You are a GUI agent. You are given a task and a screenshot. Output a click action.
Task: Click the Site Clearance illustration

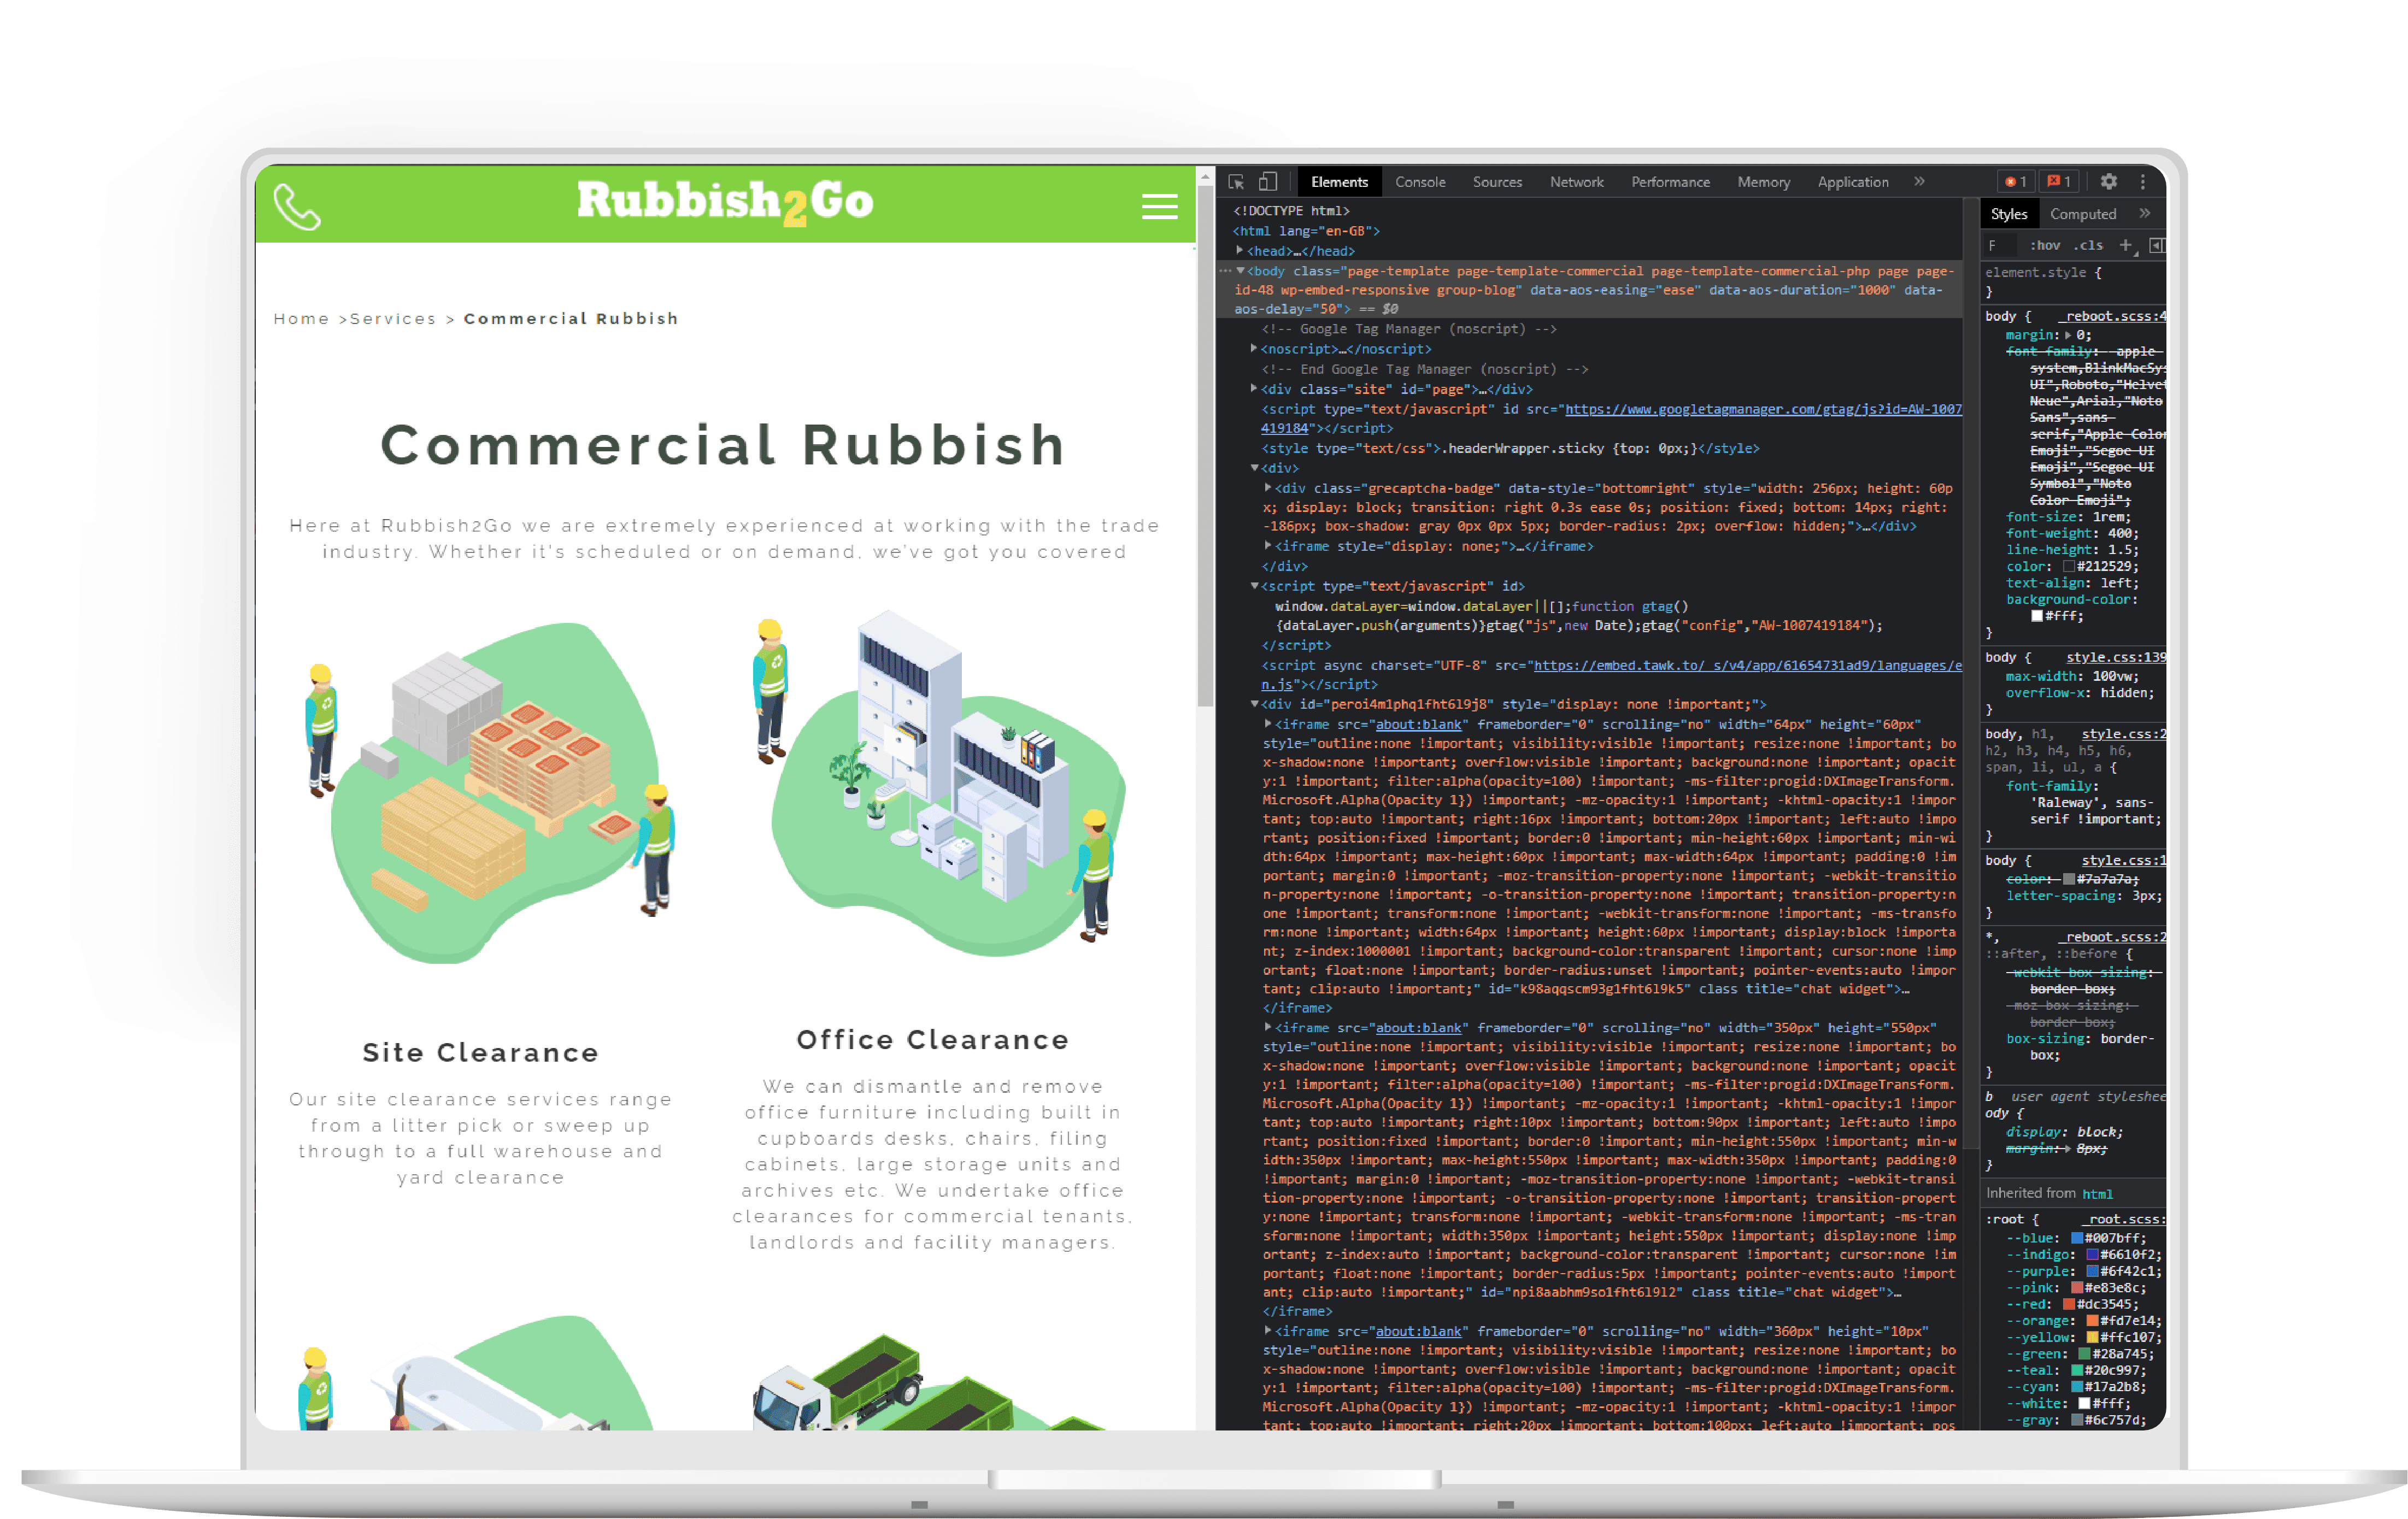(x=490, y=792)
